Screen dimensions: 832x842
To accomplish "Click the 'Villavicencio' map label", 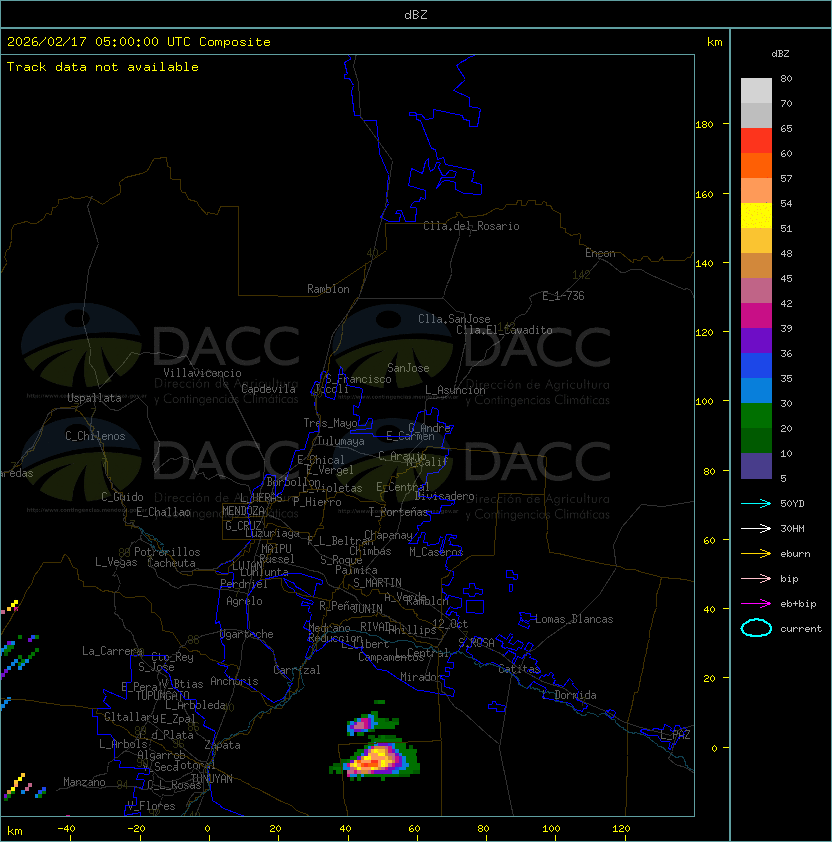I will click(202, 373).
